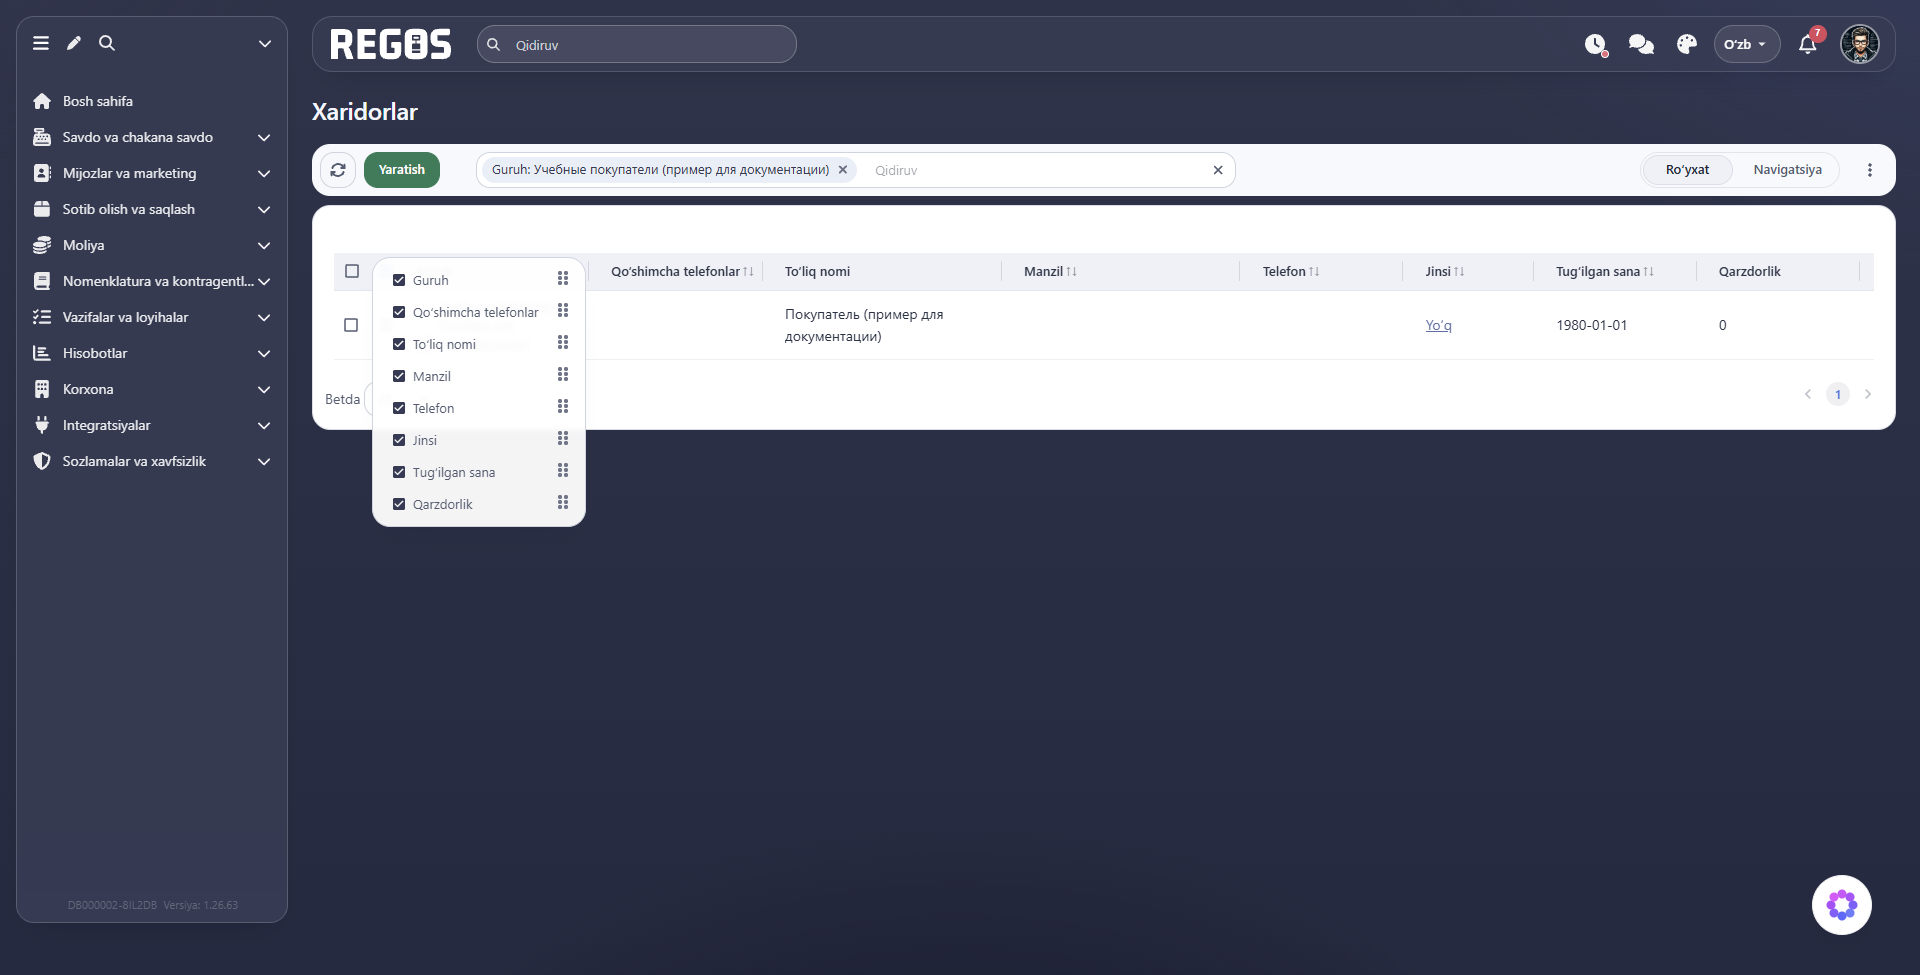This screenshot has width=1920, height=975.
Task: Open the chat messages icon
Action: pyautogui.click(x=1641, y=44)
